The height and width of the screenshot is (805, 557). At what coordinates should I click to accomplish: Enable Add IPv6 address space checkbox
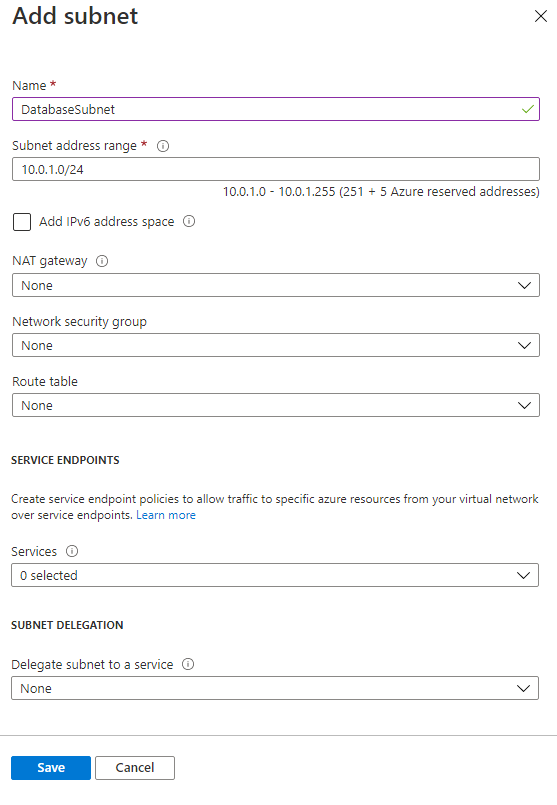point(22,222)
